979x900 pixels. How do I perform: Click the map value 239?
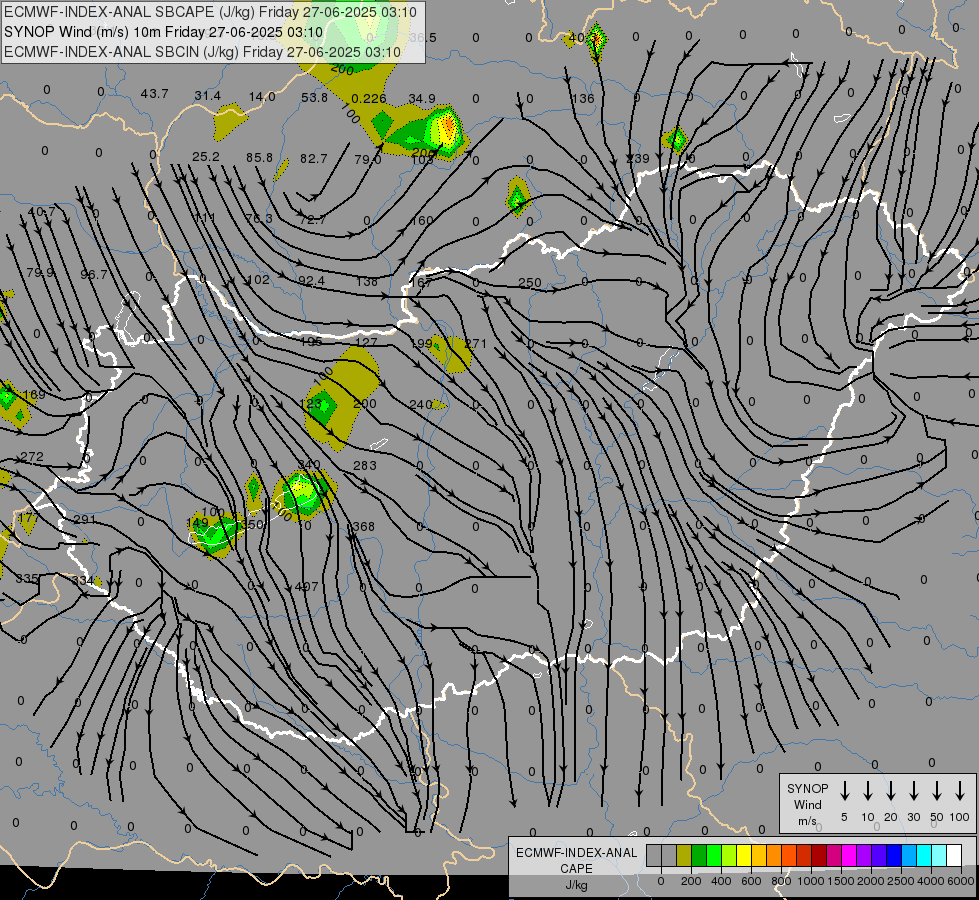(637, 159)
